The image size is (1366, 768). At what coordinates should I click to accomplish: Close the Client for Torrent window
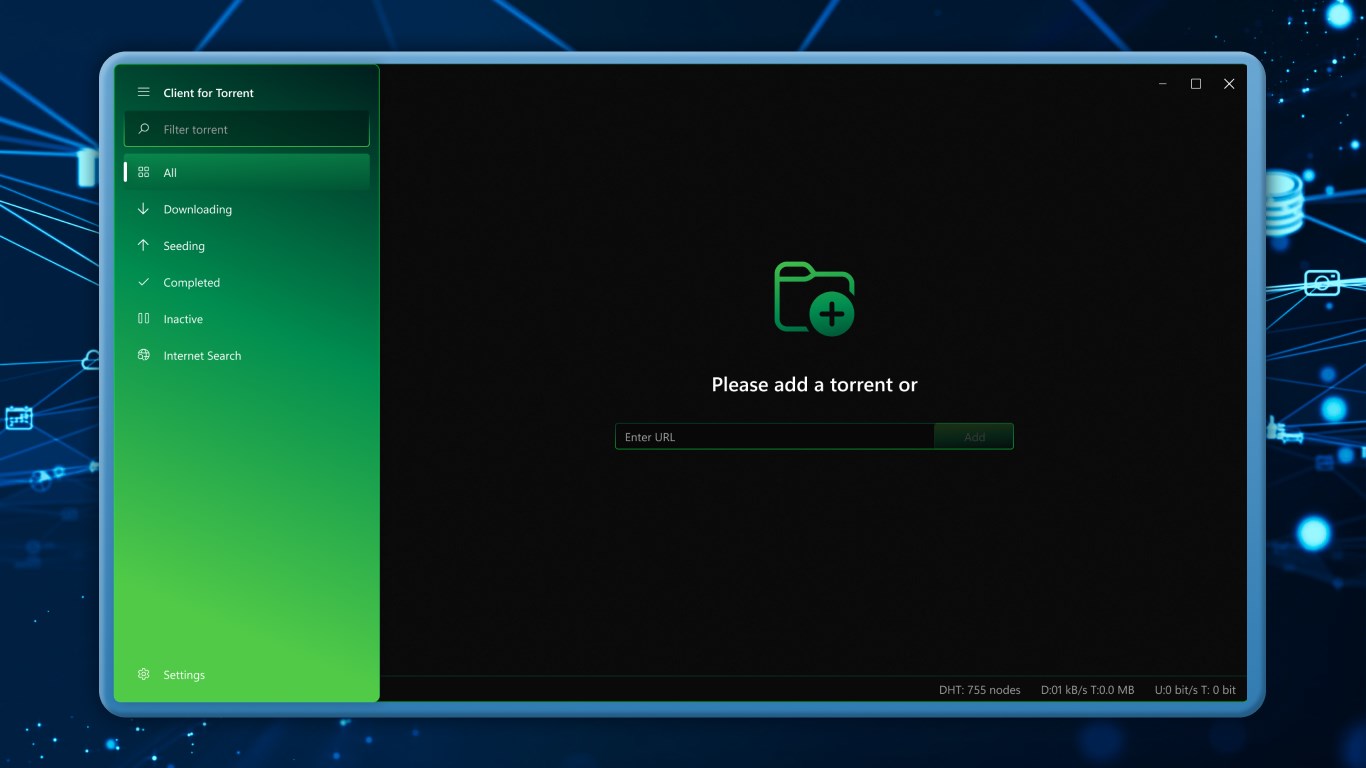pyautogui.click(x=1229, y=84)
